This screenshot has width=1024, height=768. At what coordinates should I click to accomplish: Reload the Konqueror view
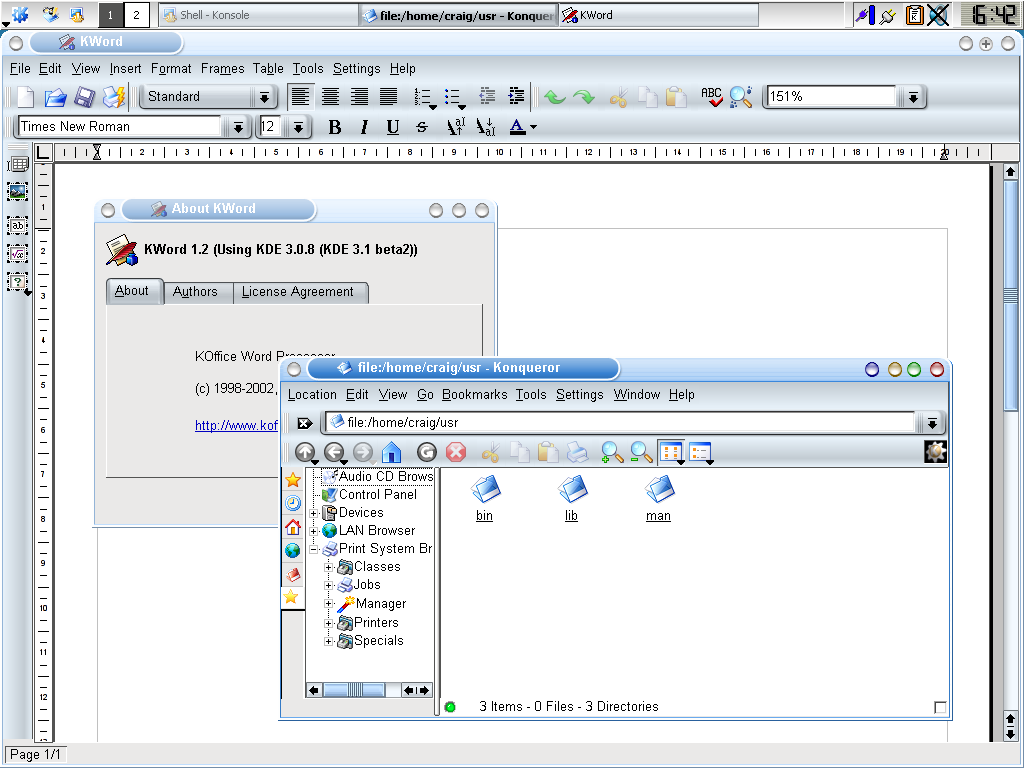[x=426, y=452]
